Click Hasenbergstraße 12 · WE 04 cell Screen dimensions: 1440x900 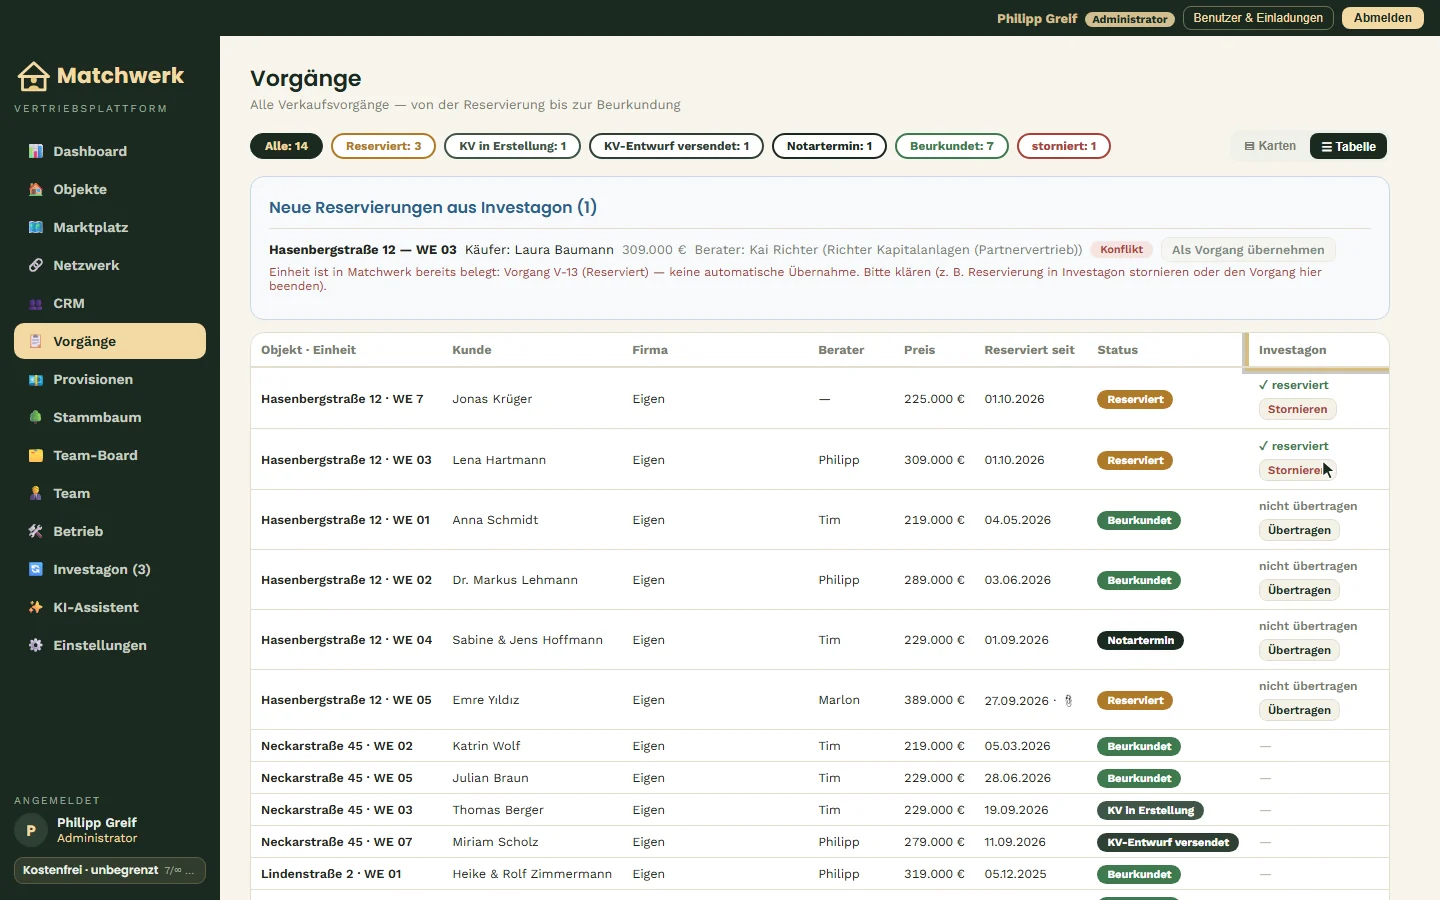346,640
